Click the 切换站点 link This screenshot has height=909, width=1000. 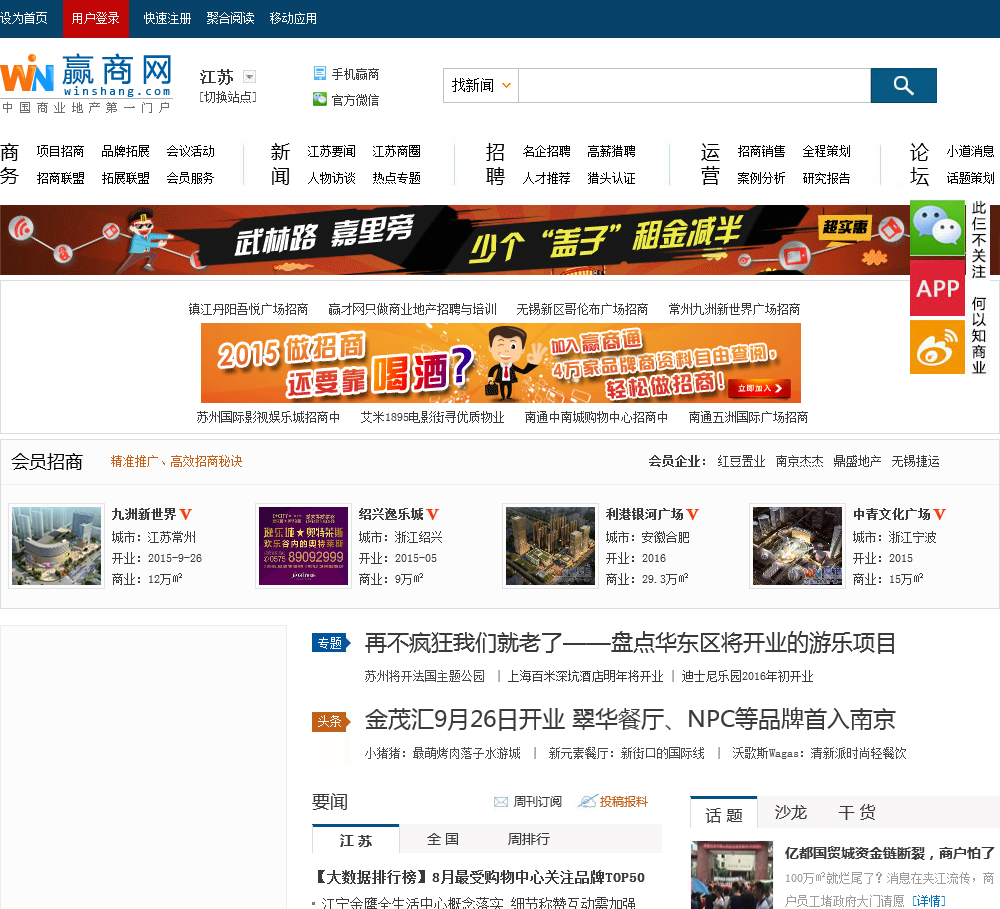(x=228, y=97)
